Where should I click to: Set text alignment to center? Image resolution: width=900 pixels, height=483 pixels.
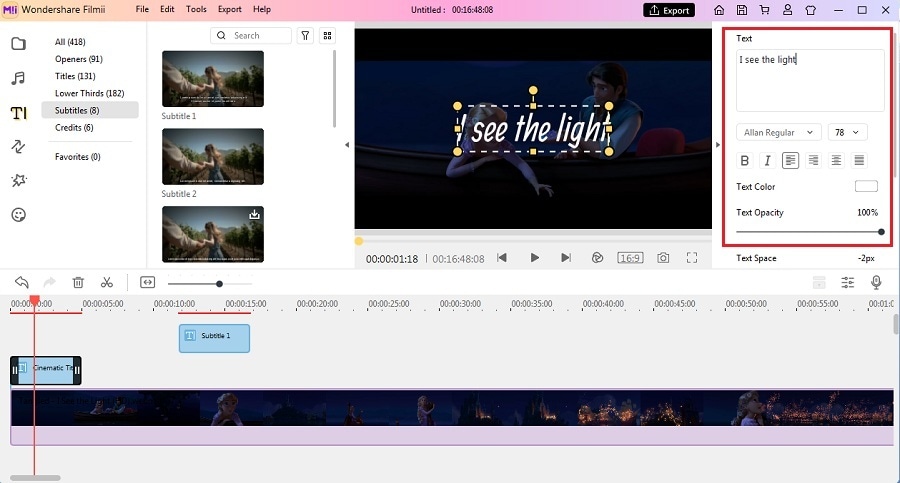[836, 160]
